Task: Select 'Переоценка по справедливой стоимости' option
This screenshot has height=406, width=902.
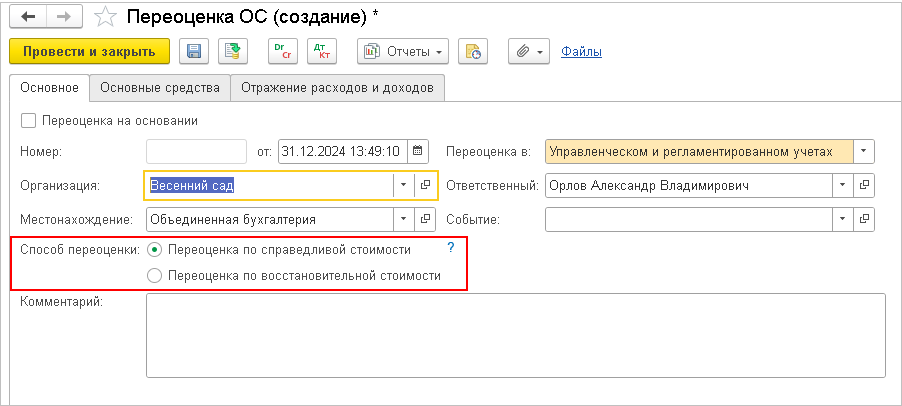Action: point(154,249)
